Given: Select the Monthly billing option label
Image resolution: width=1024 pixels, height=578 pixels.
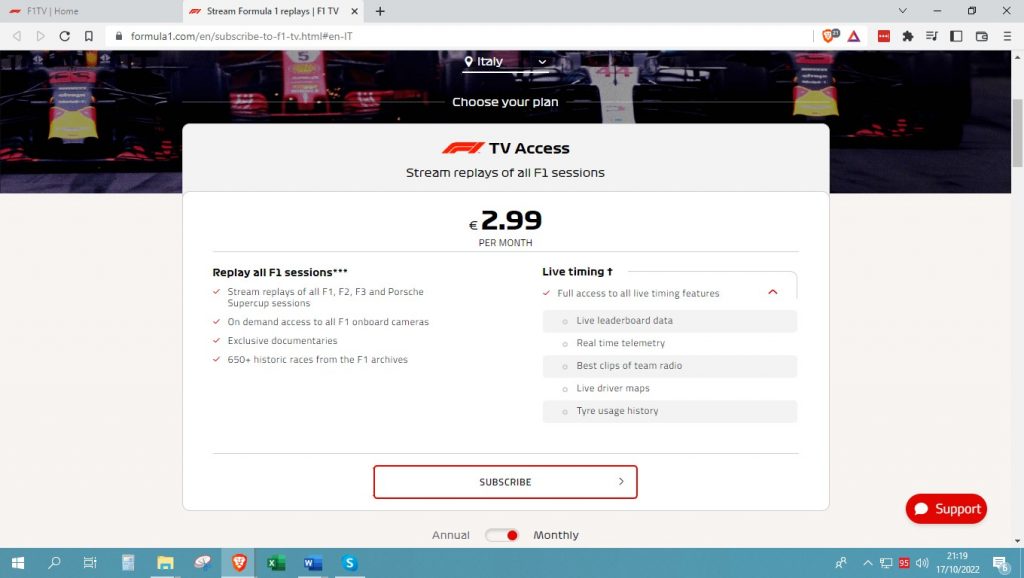Looking at the screenshot, I should pos(556,535).
